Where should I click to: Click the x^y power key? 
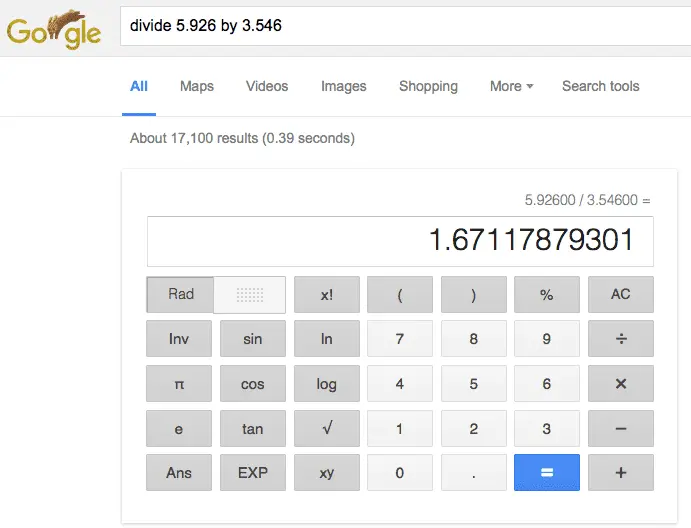[x=327, y=472]
